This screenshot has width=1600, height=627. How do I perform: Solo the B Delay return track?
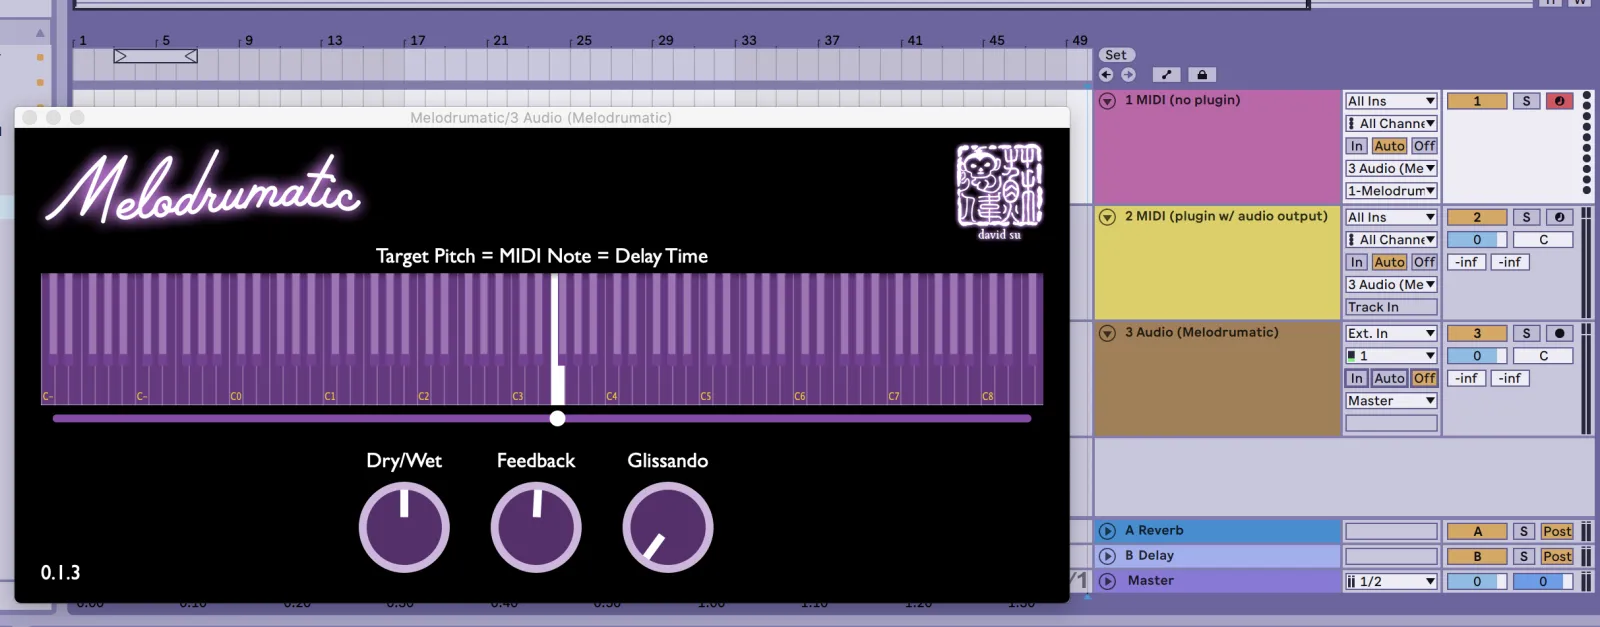[1524, 556]
